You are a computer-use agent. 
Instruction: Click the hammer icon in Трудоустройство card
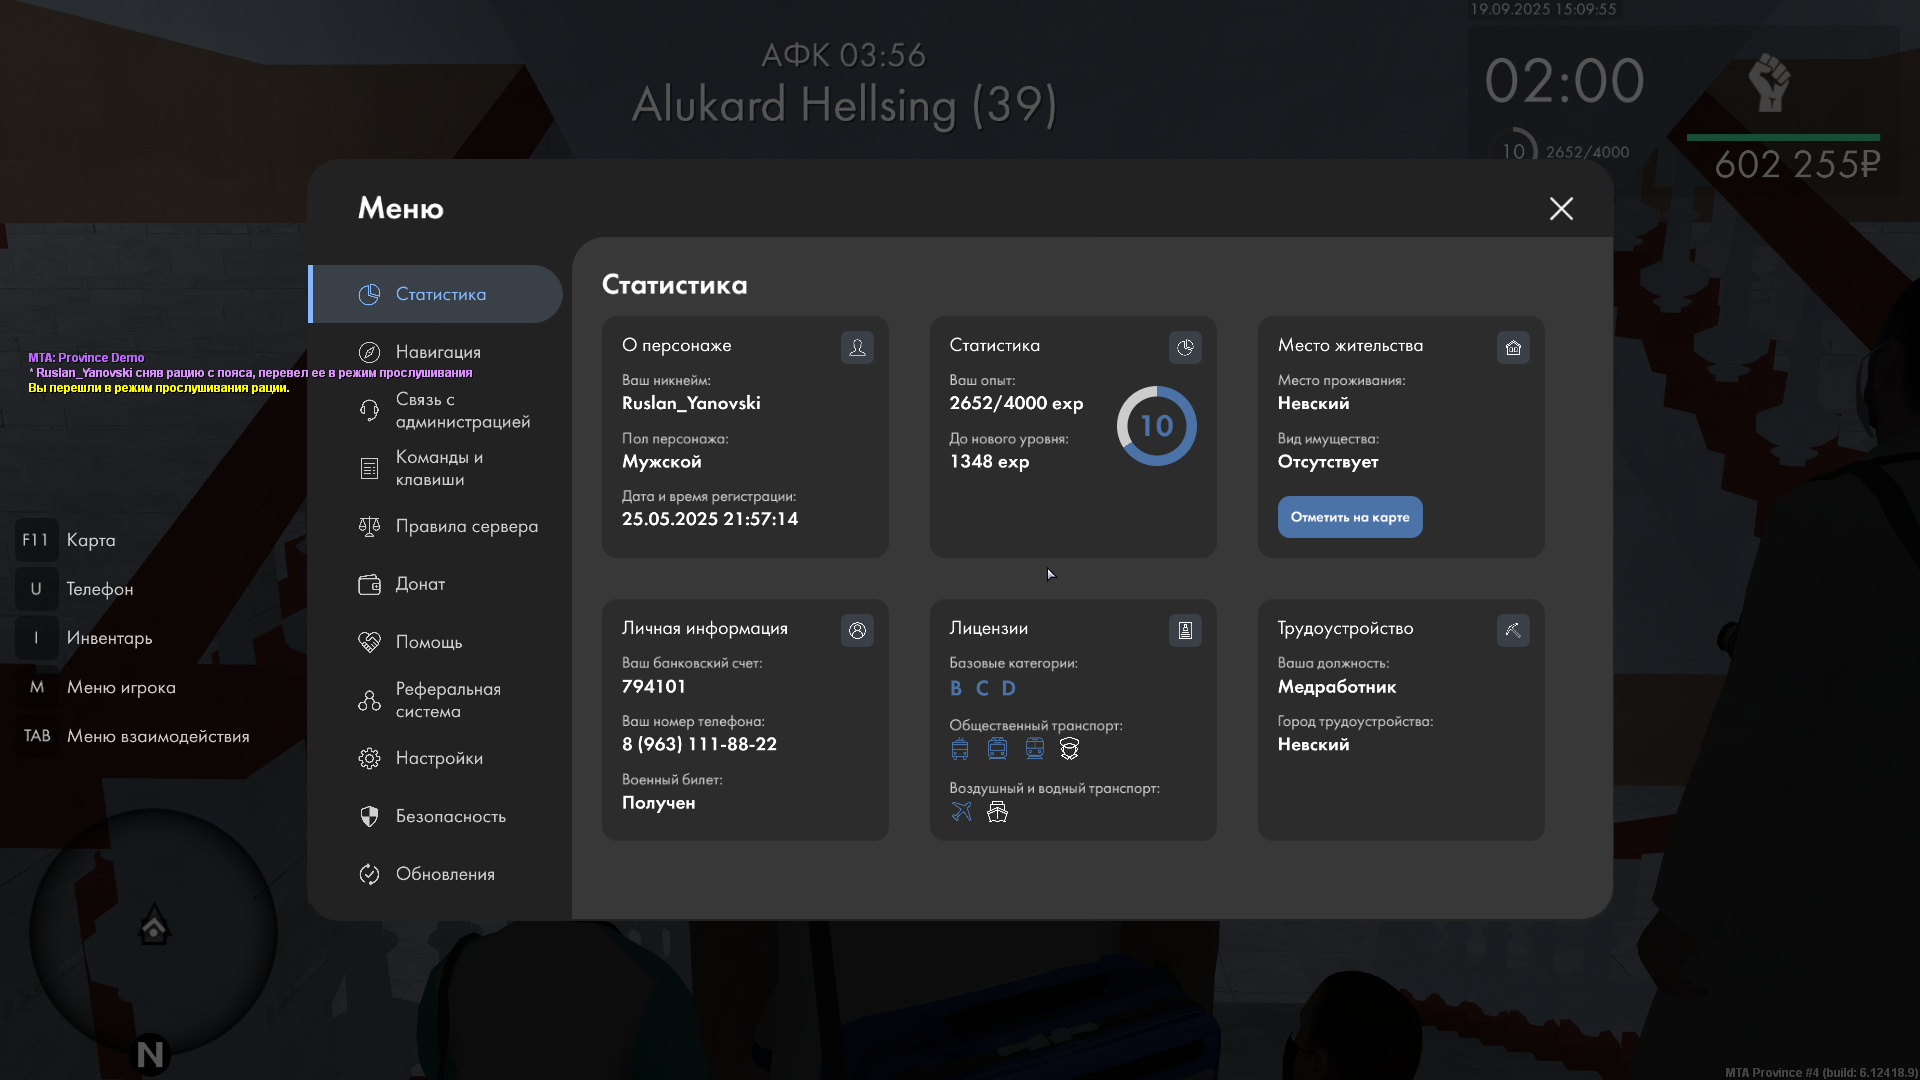point(1513,630)
